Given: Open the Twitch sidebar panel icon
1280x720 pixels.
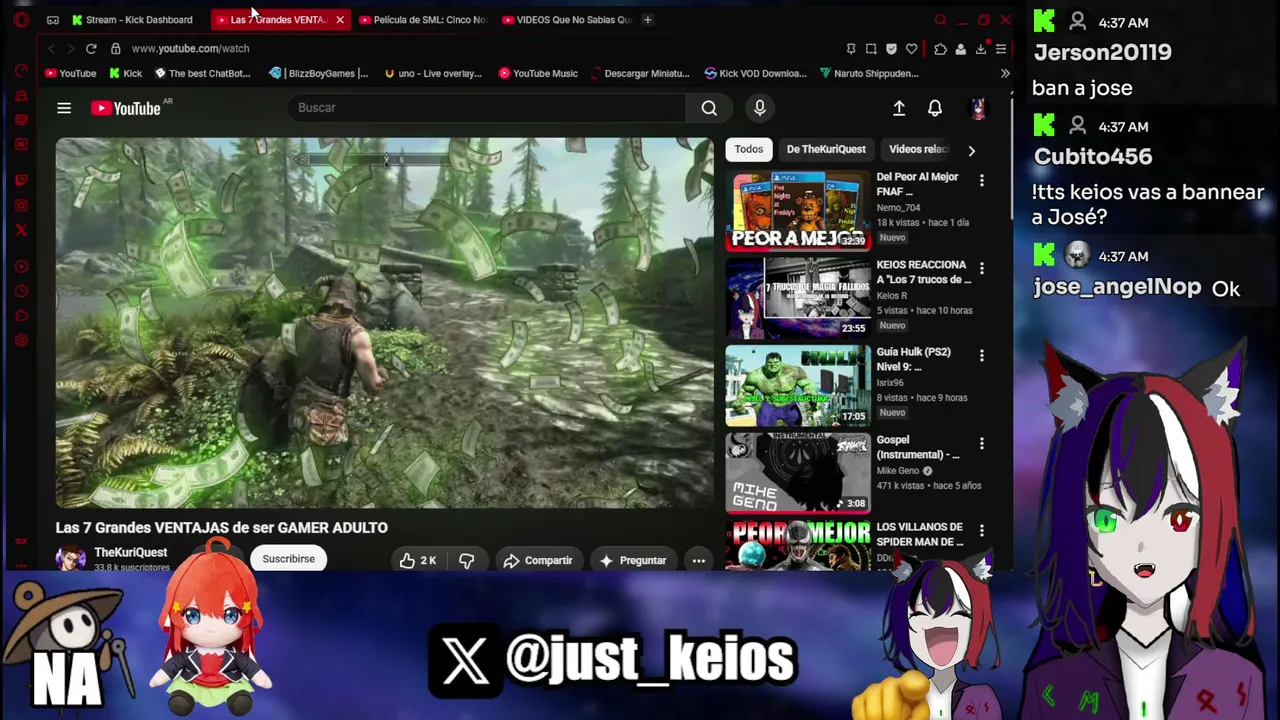Looking at the screenshot, I should pos(21,180).
